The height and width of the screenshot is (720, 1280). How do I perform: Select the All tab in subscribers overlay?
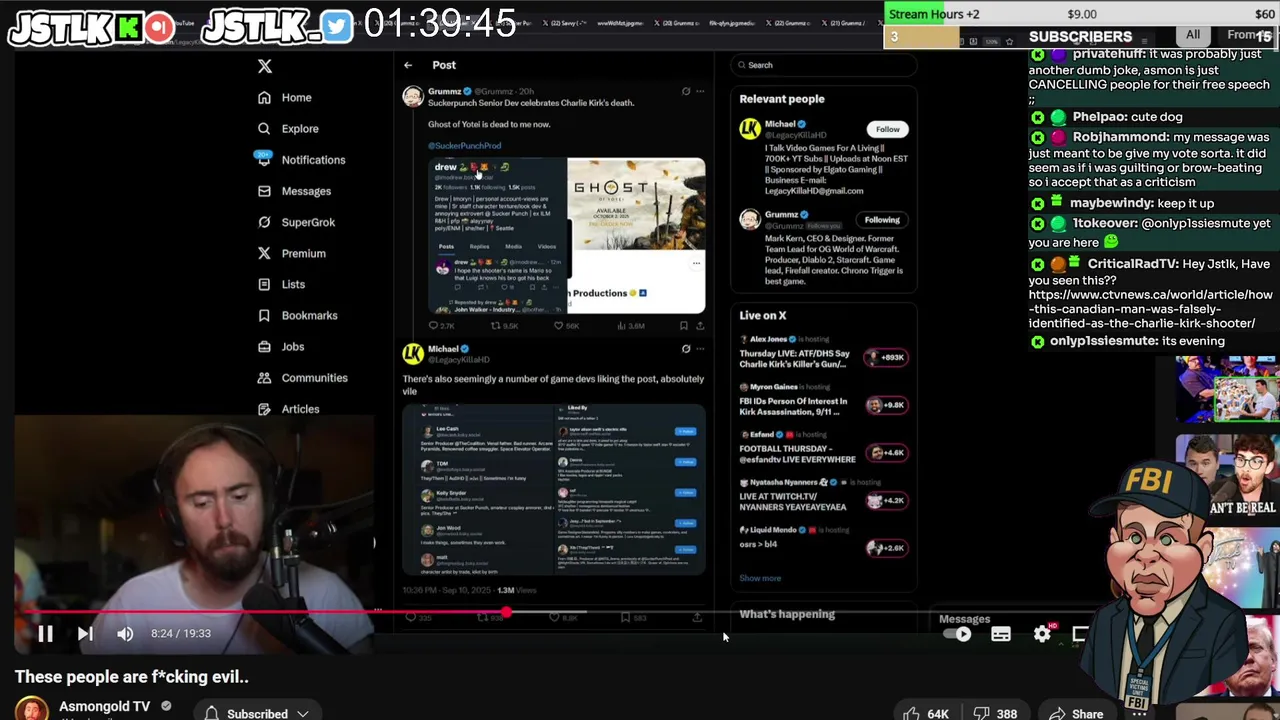click(x=1192, y=35)
